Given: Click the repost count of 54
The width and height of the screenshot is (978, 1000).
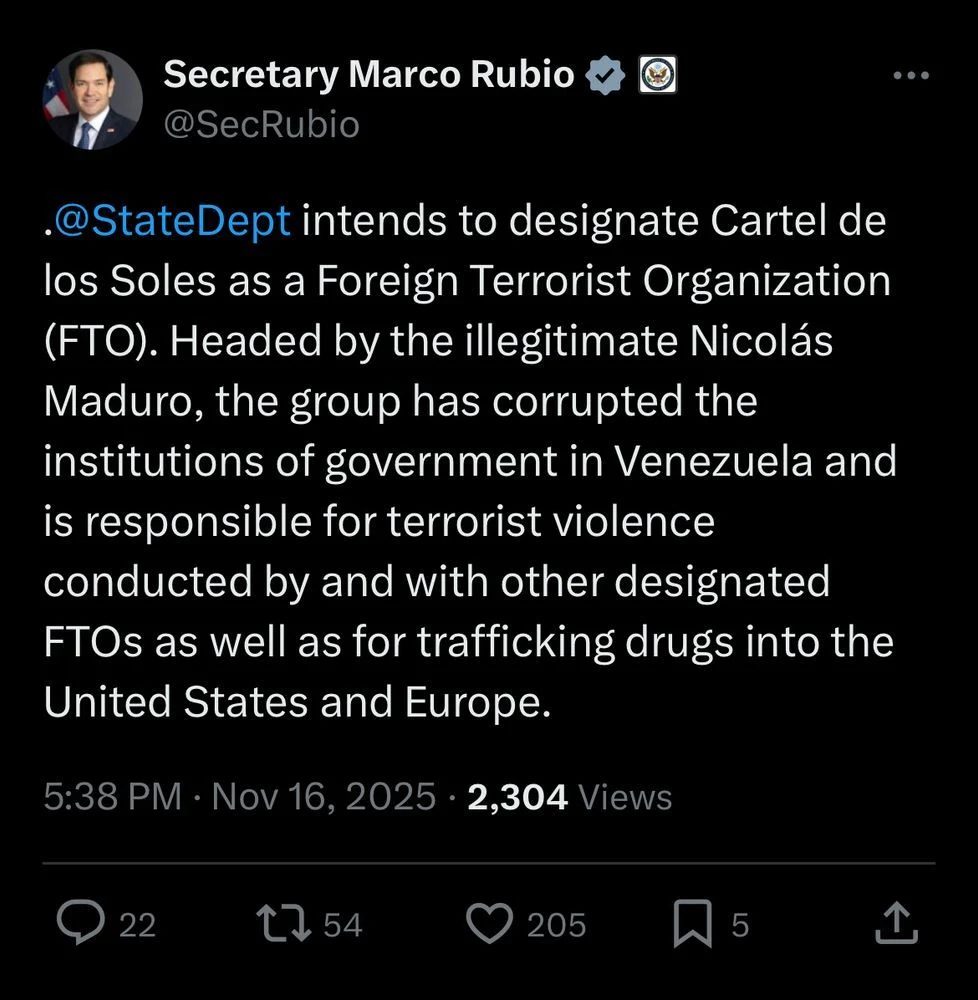Looking at the screenshot, I should 342,925.
